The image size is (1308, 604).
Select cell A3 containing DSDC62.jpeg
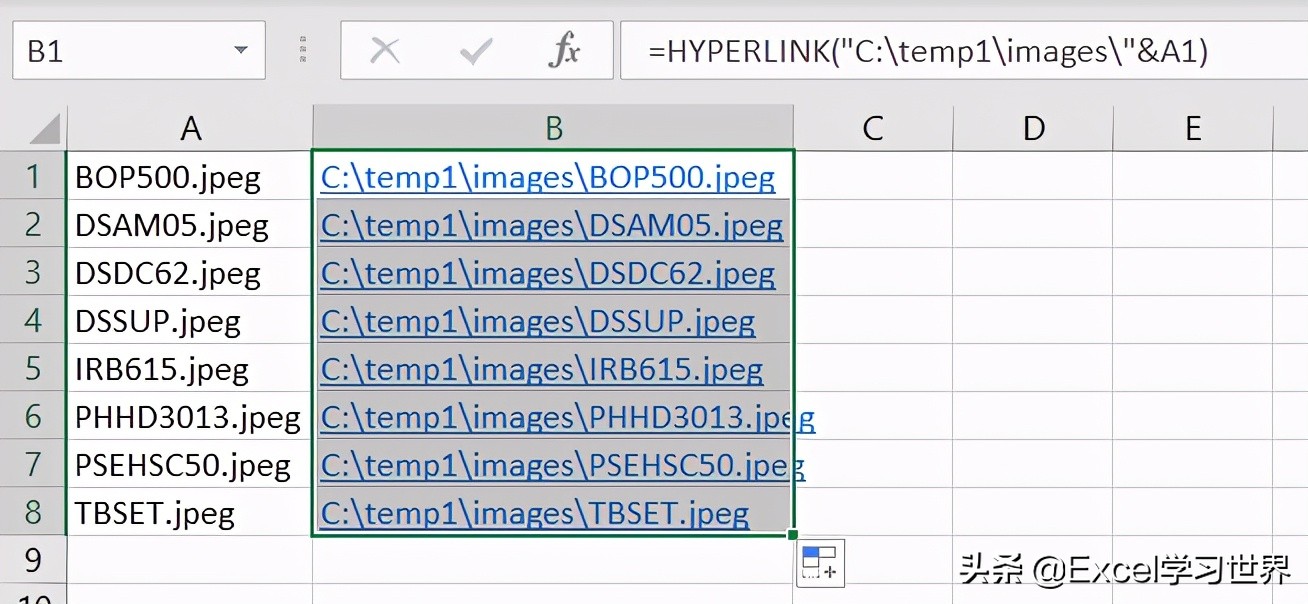pyautogui.click(x=190, y=272)
